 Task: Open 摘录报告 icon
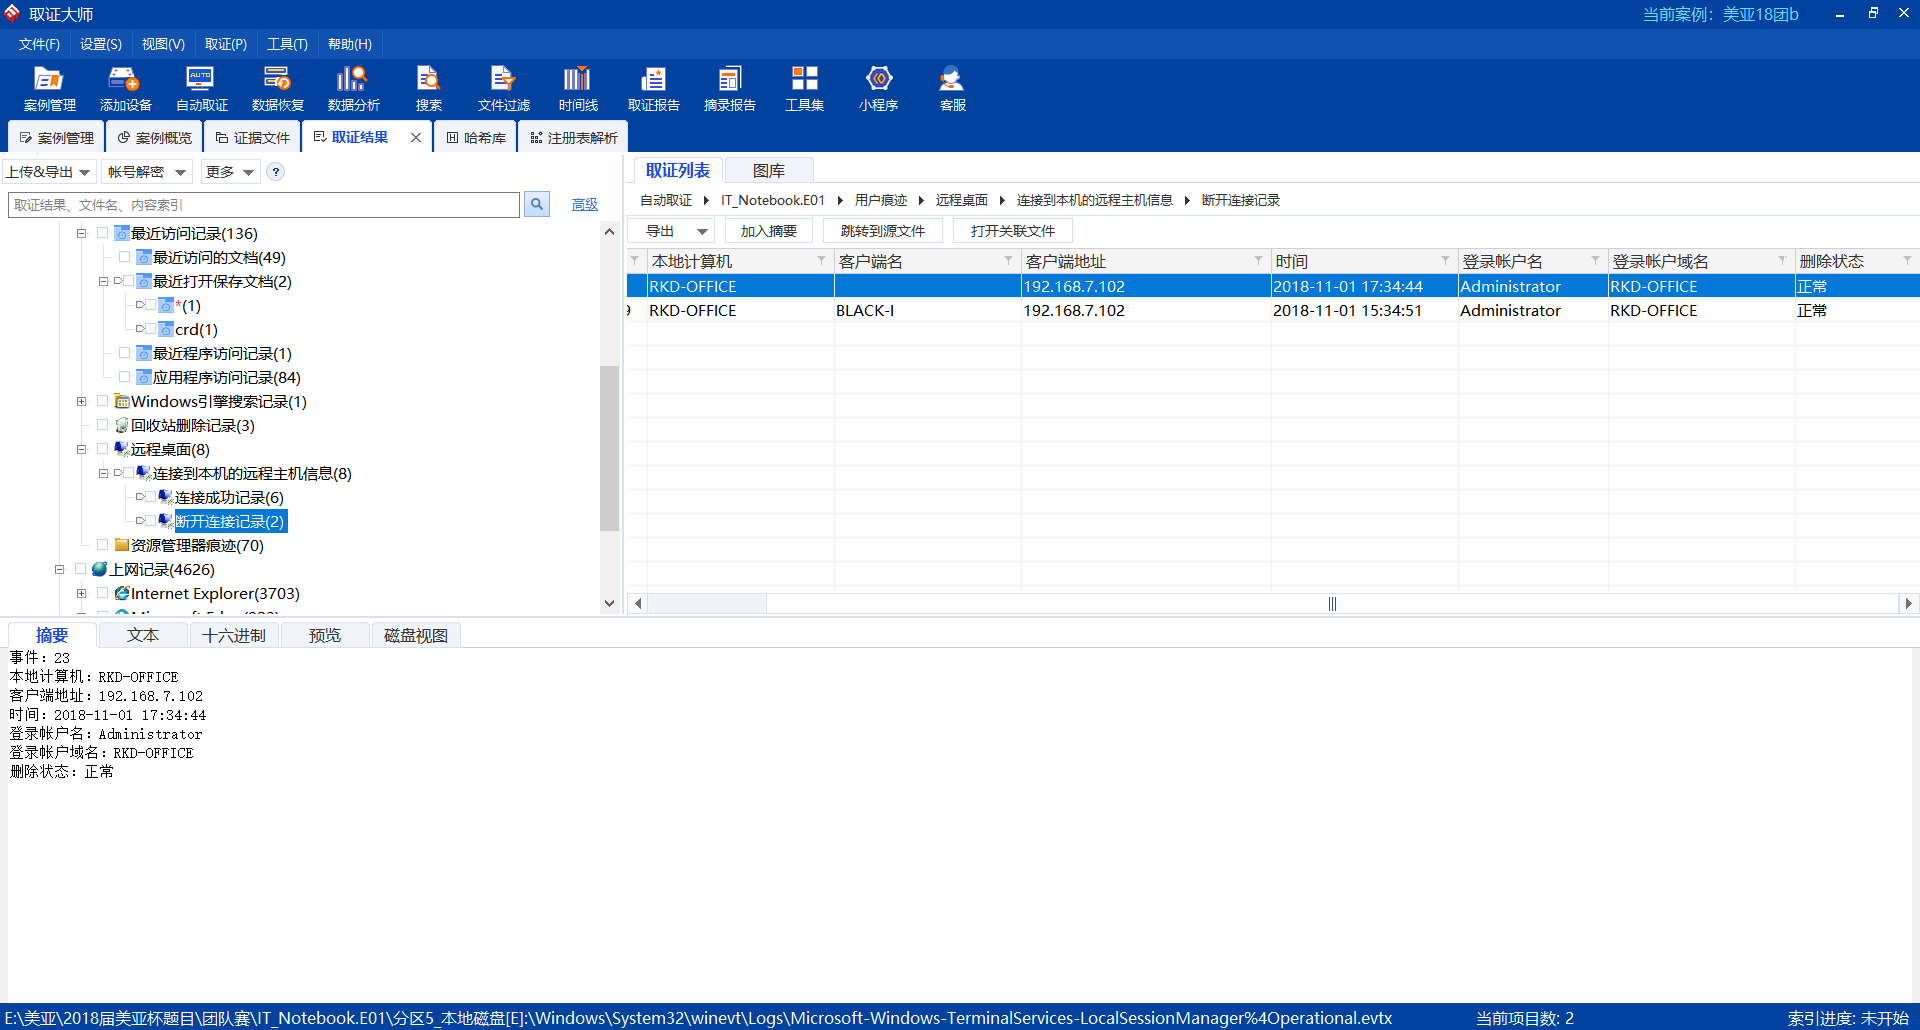click(729, 89)
